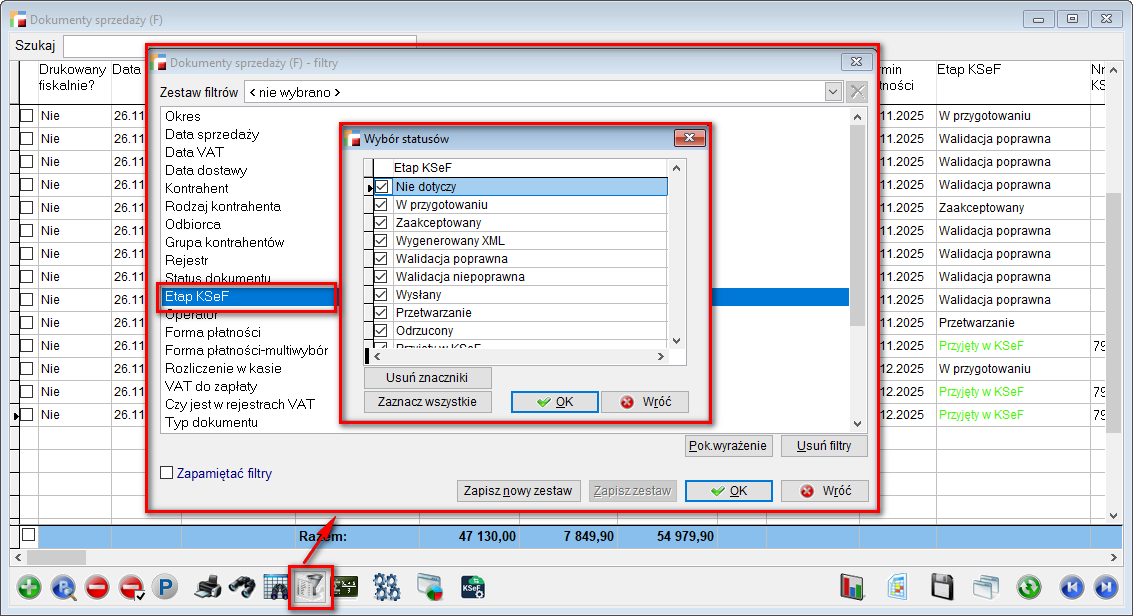
Task: Open the 'Zestaw filtrów' dropdown
Action: click(x=833, y=92)
